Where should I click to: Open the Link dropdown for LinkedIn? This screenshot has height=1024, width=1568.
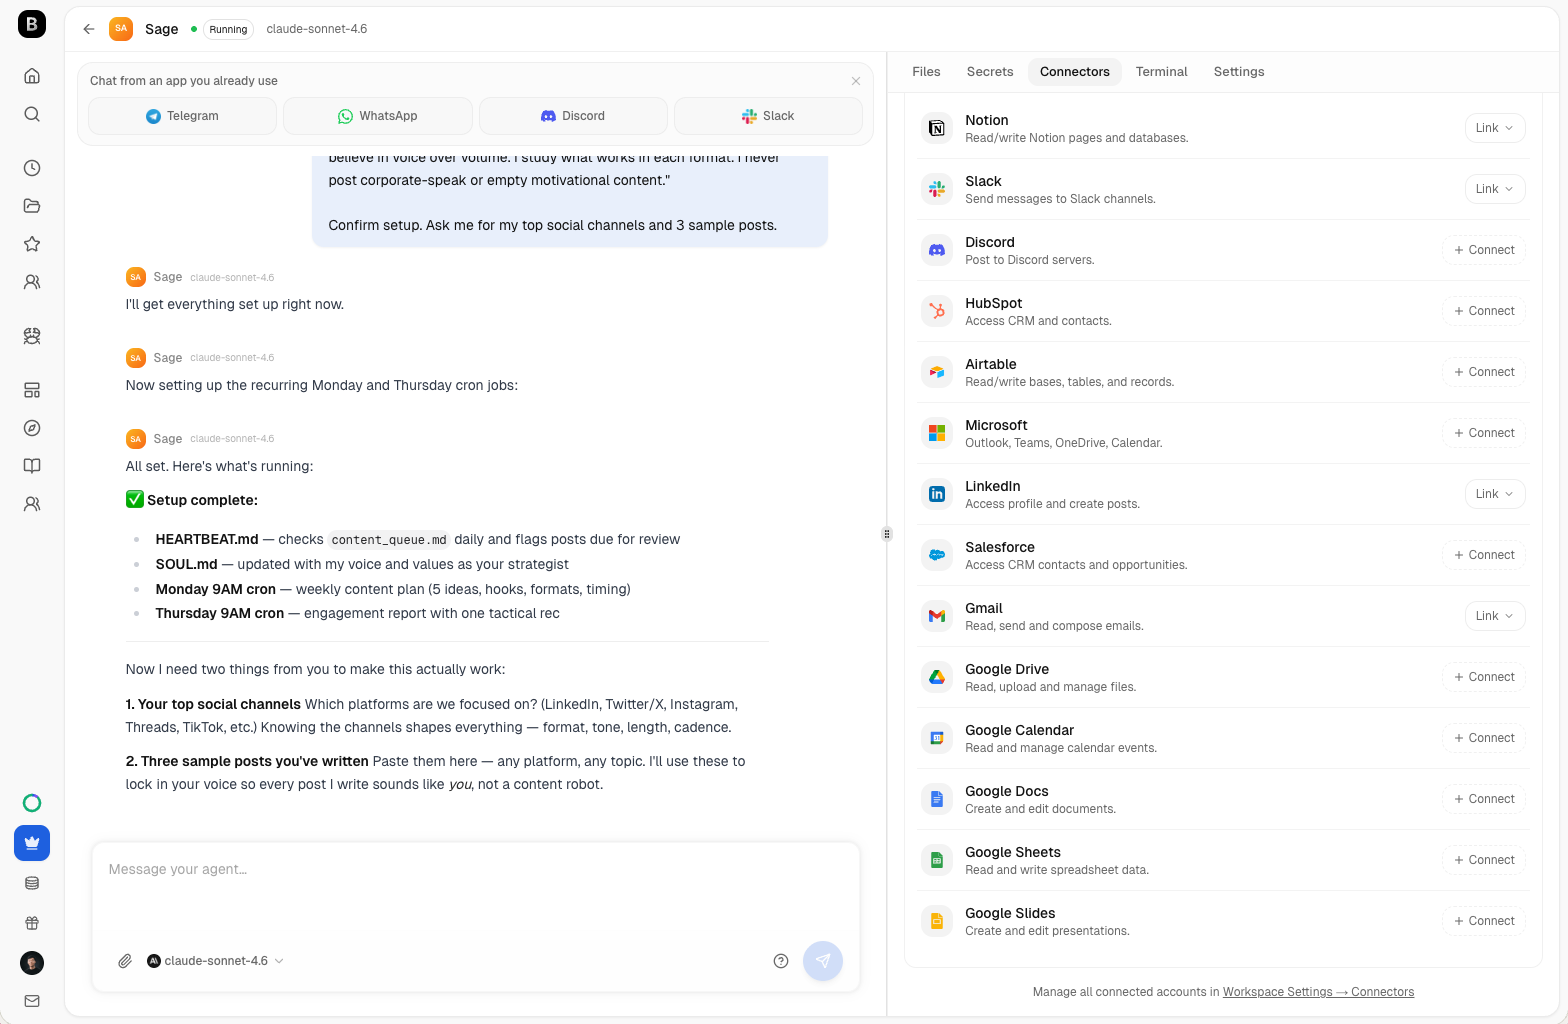point(1495,494)
